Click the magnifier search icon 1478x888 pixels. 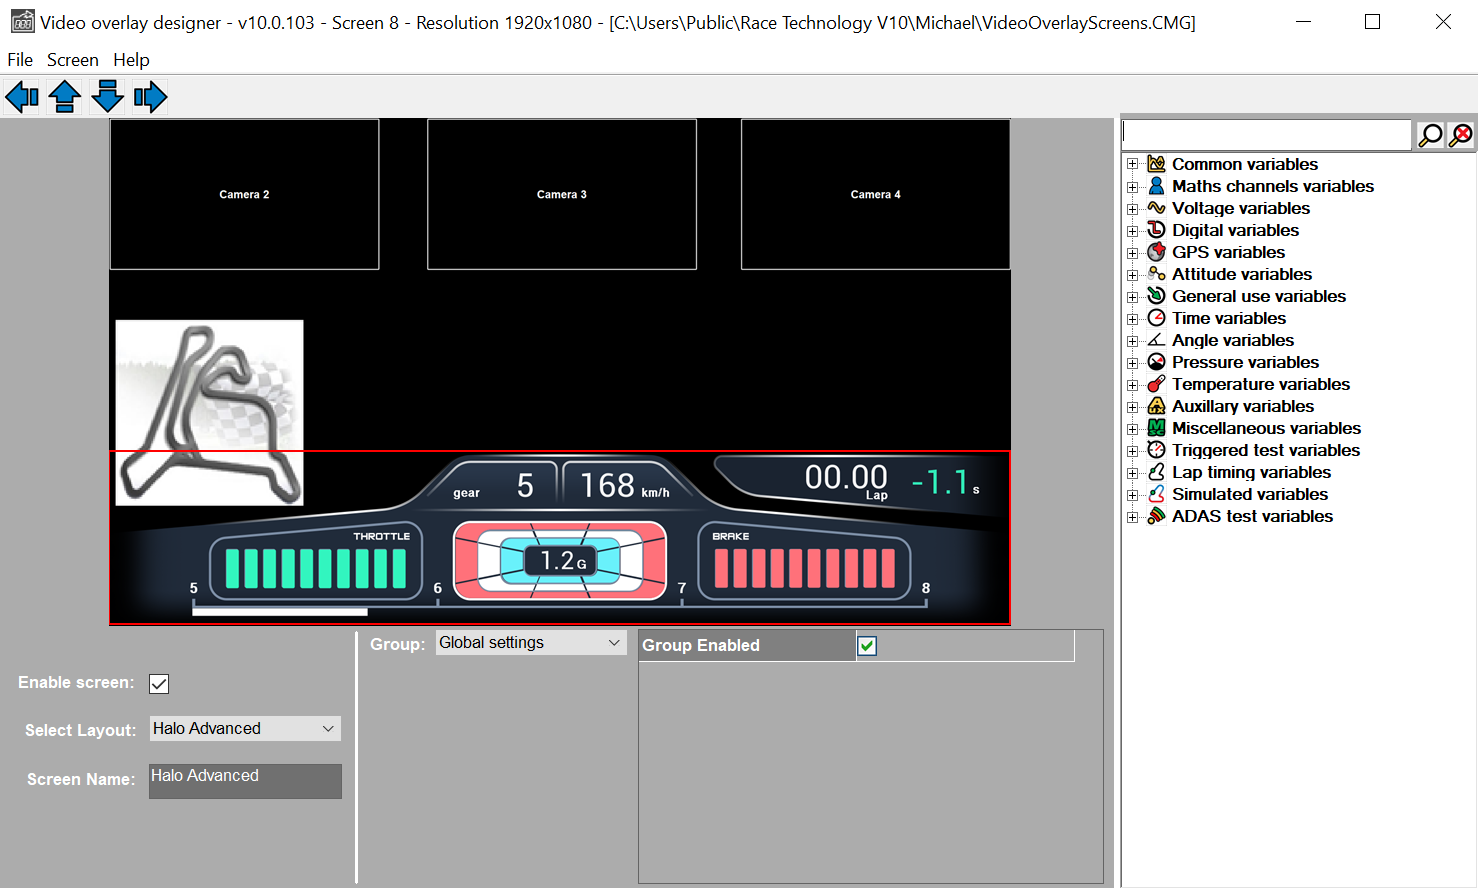(1430, 135)
